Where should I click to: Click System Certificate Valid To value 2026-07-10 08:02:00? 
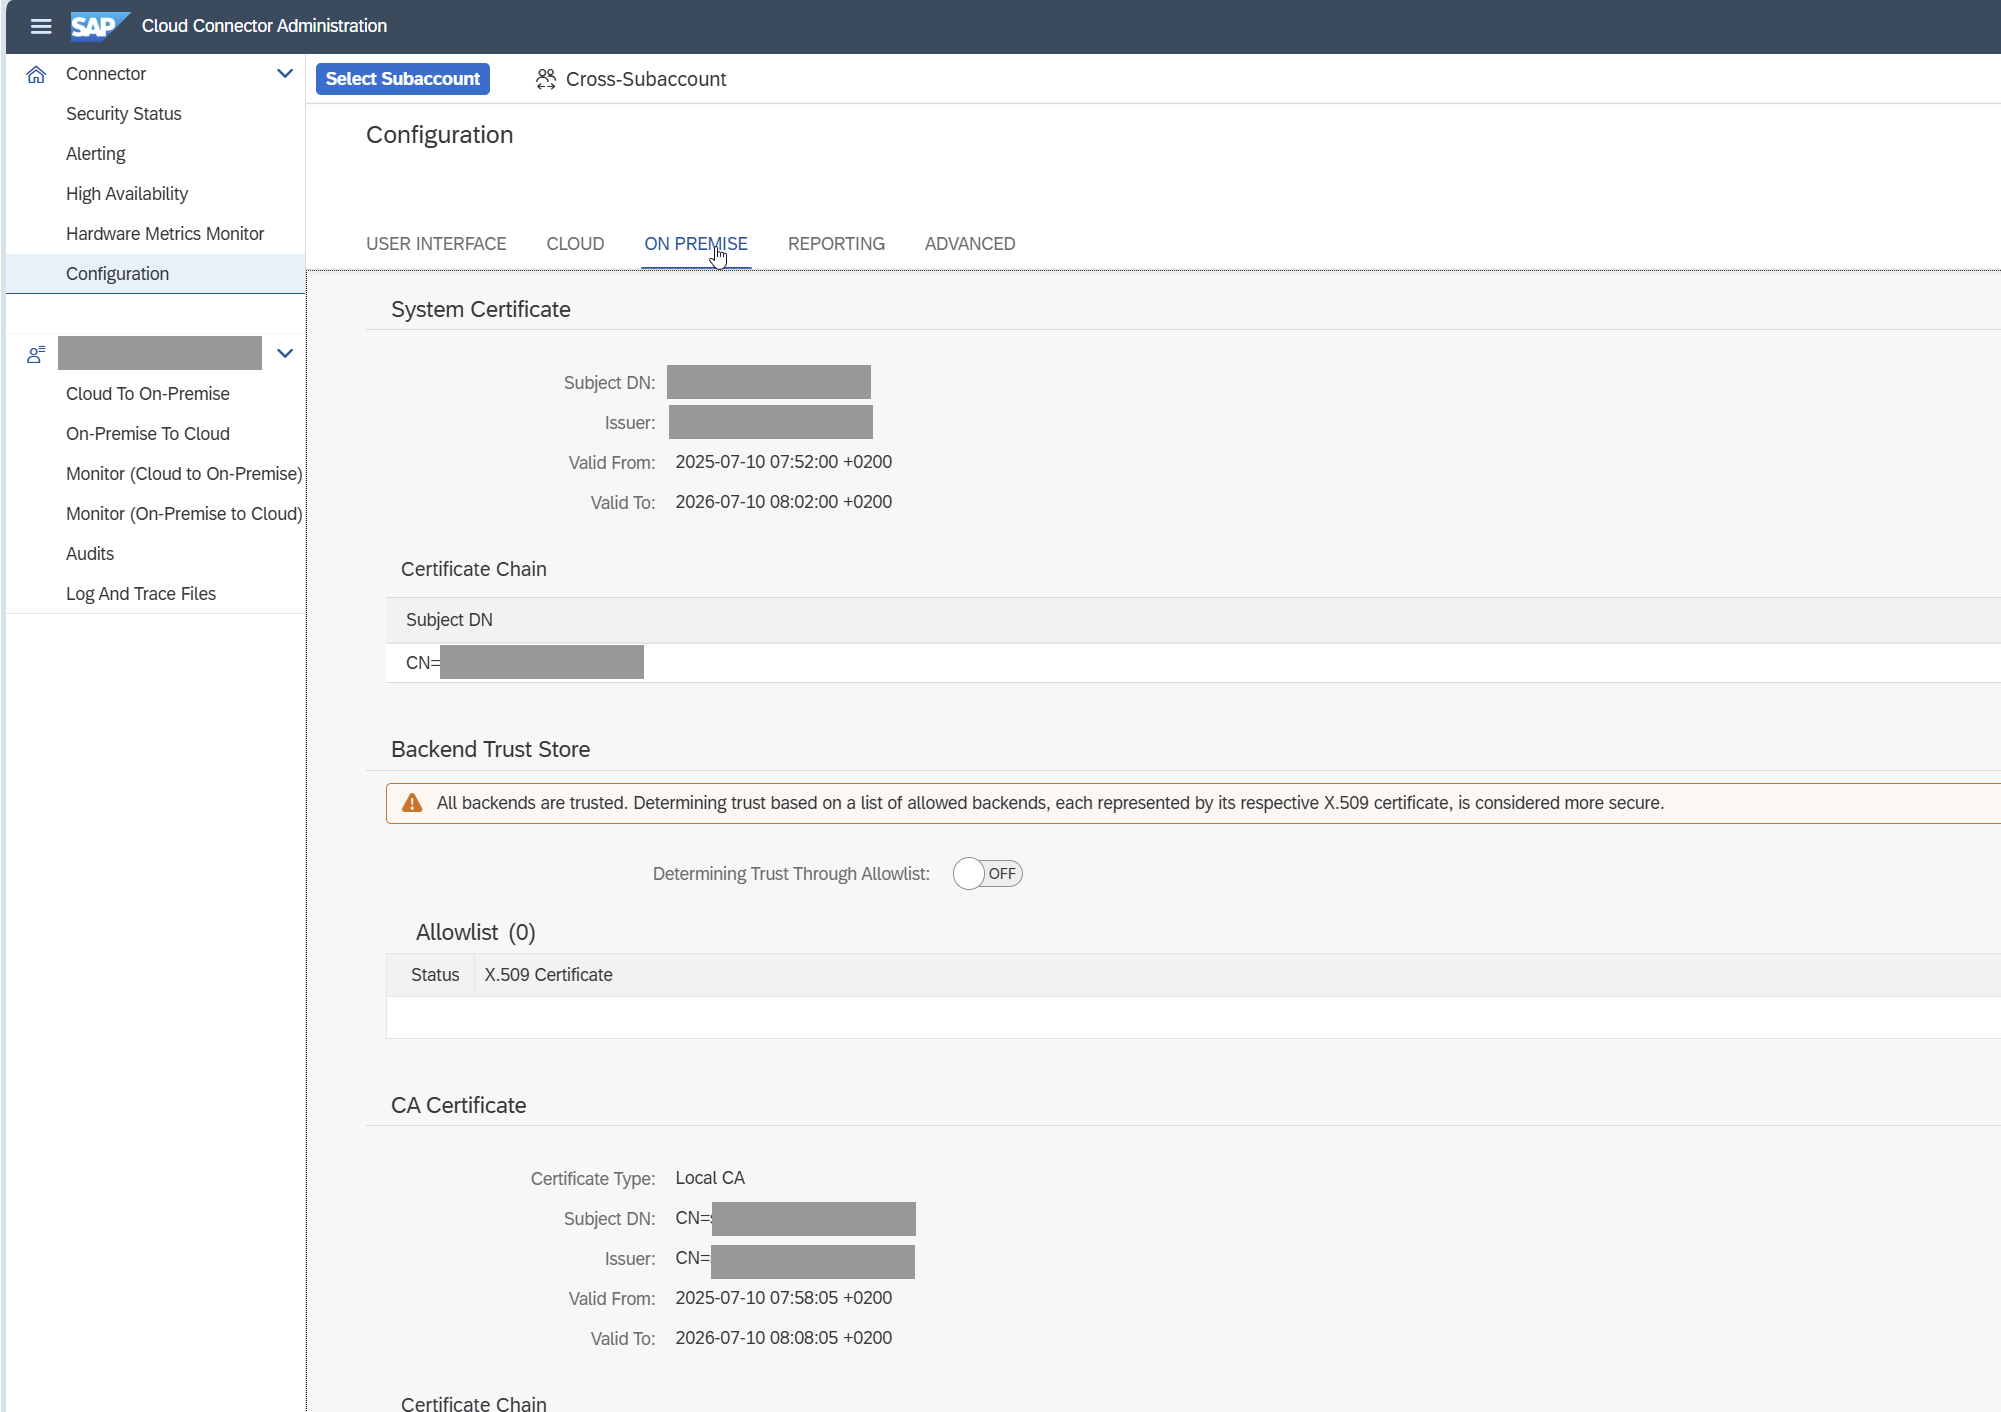click(784, 502)
